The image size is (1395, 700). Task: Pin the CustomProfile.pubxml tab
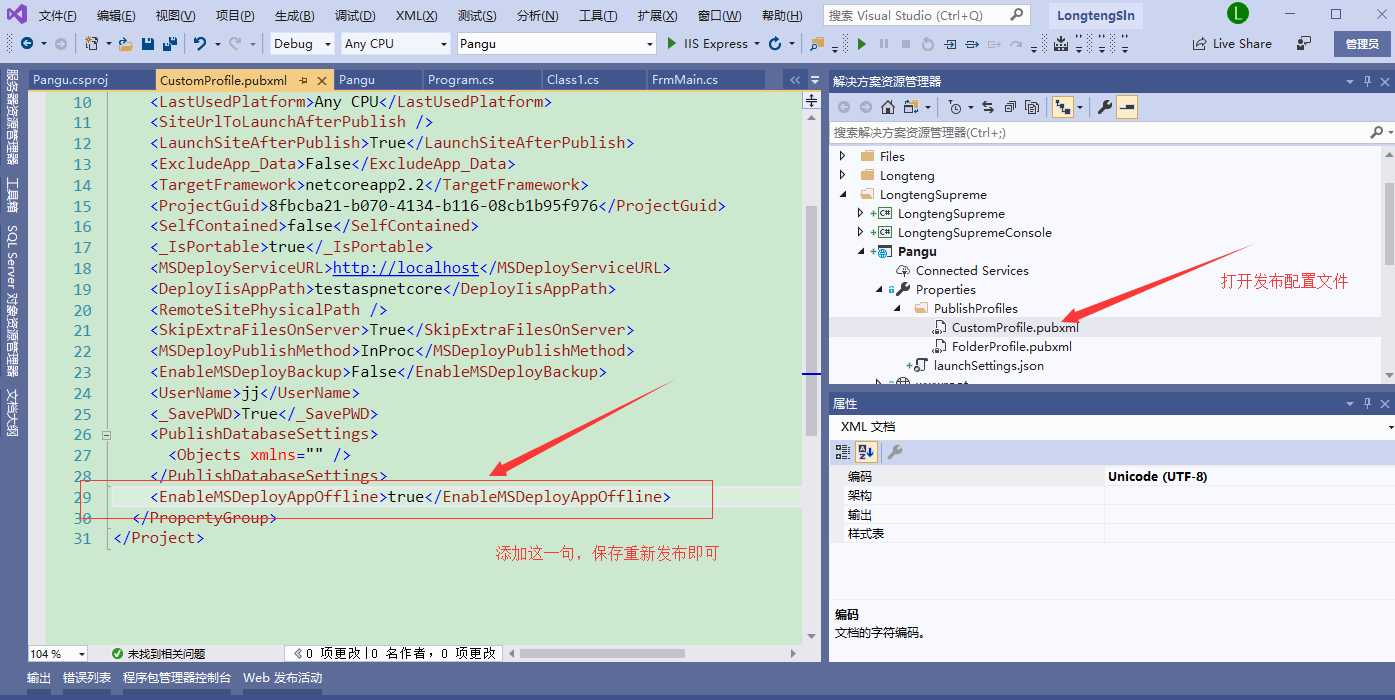coord(304,80)
